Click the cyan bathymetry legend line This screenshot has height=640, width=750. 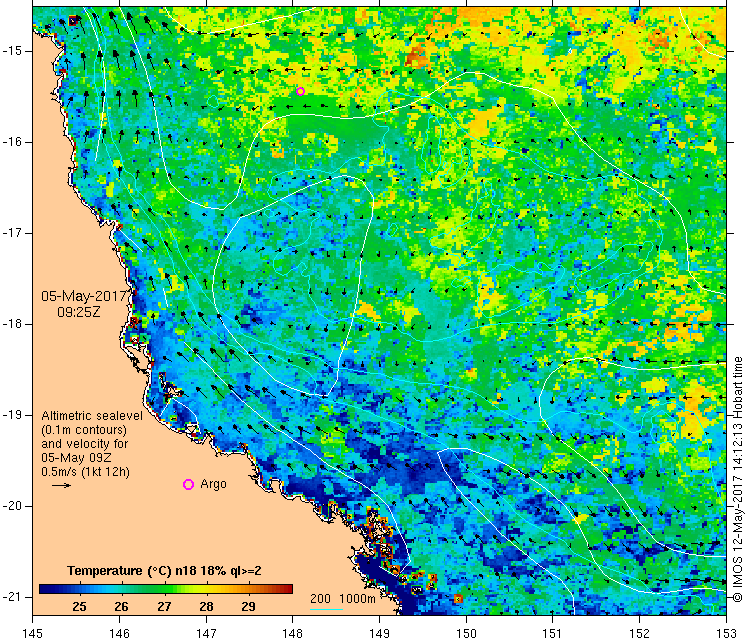coord(326,609)
